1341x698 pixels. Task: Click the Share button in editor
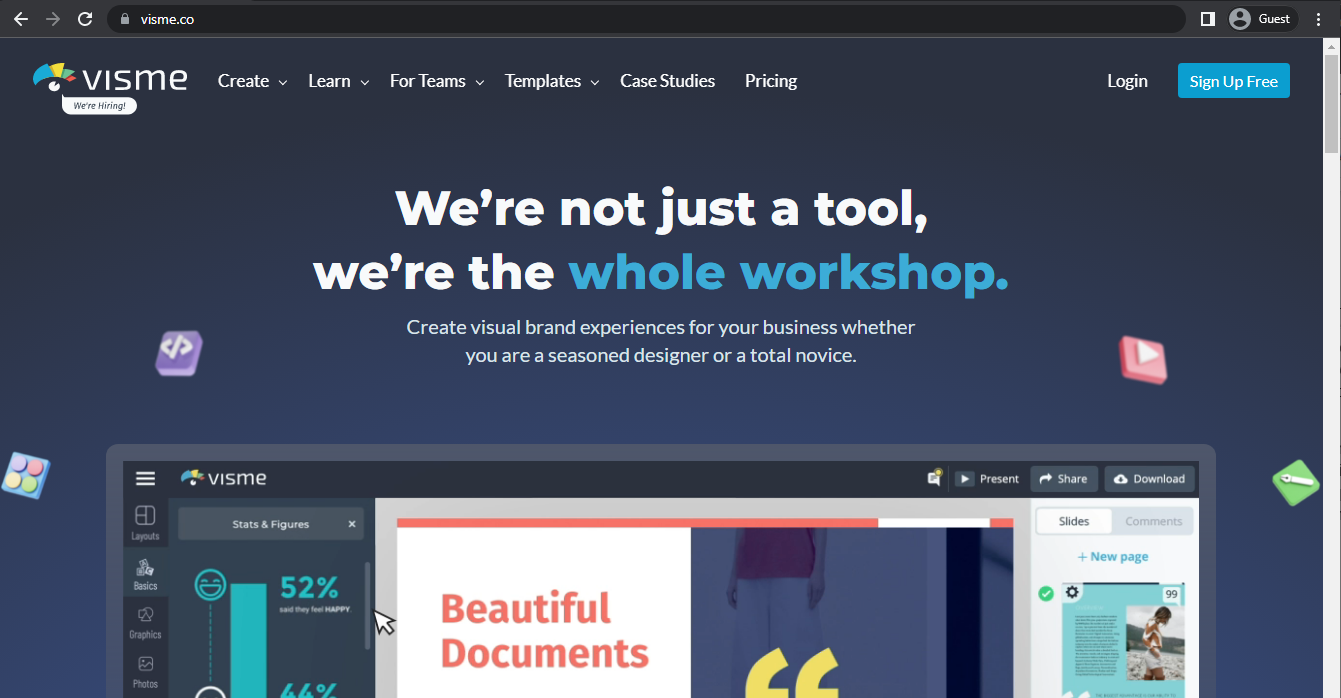[1064, 479]
